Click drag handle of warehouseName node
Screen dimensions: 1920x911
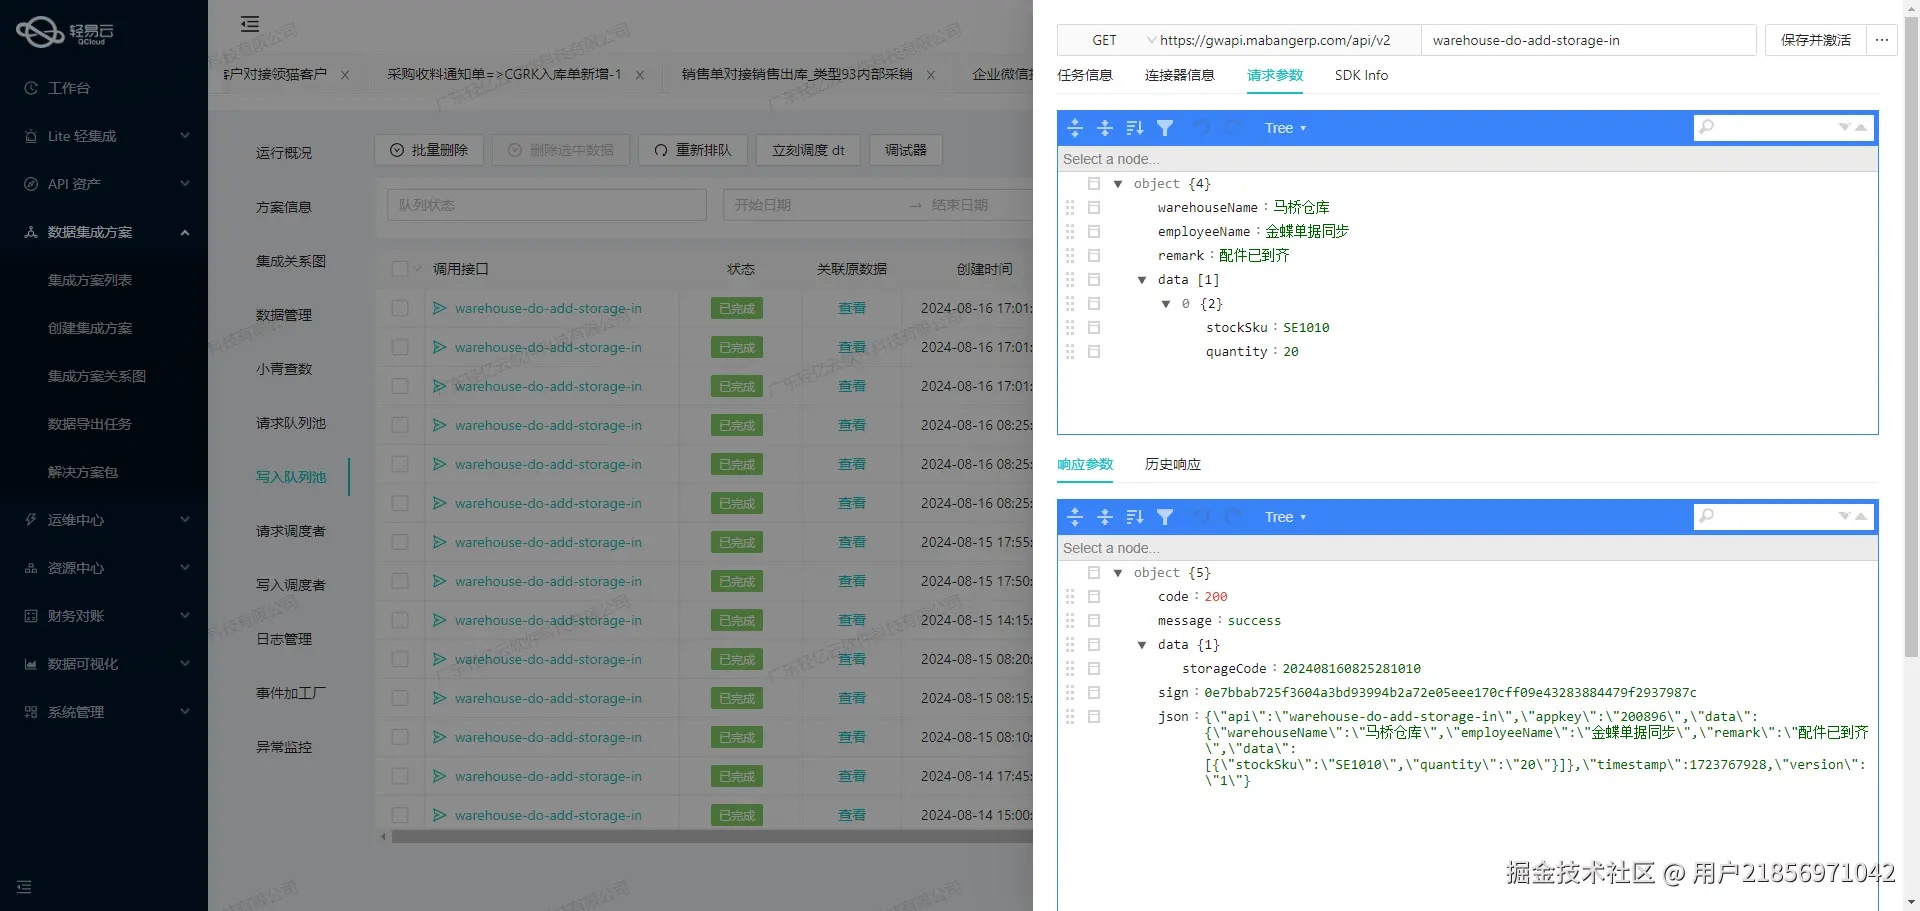click(1070, 208)
